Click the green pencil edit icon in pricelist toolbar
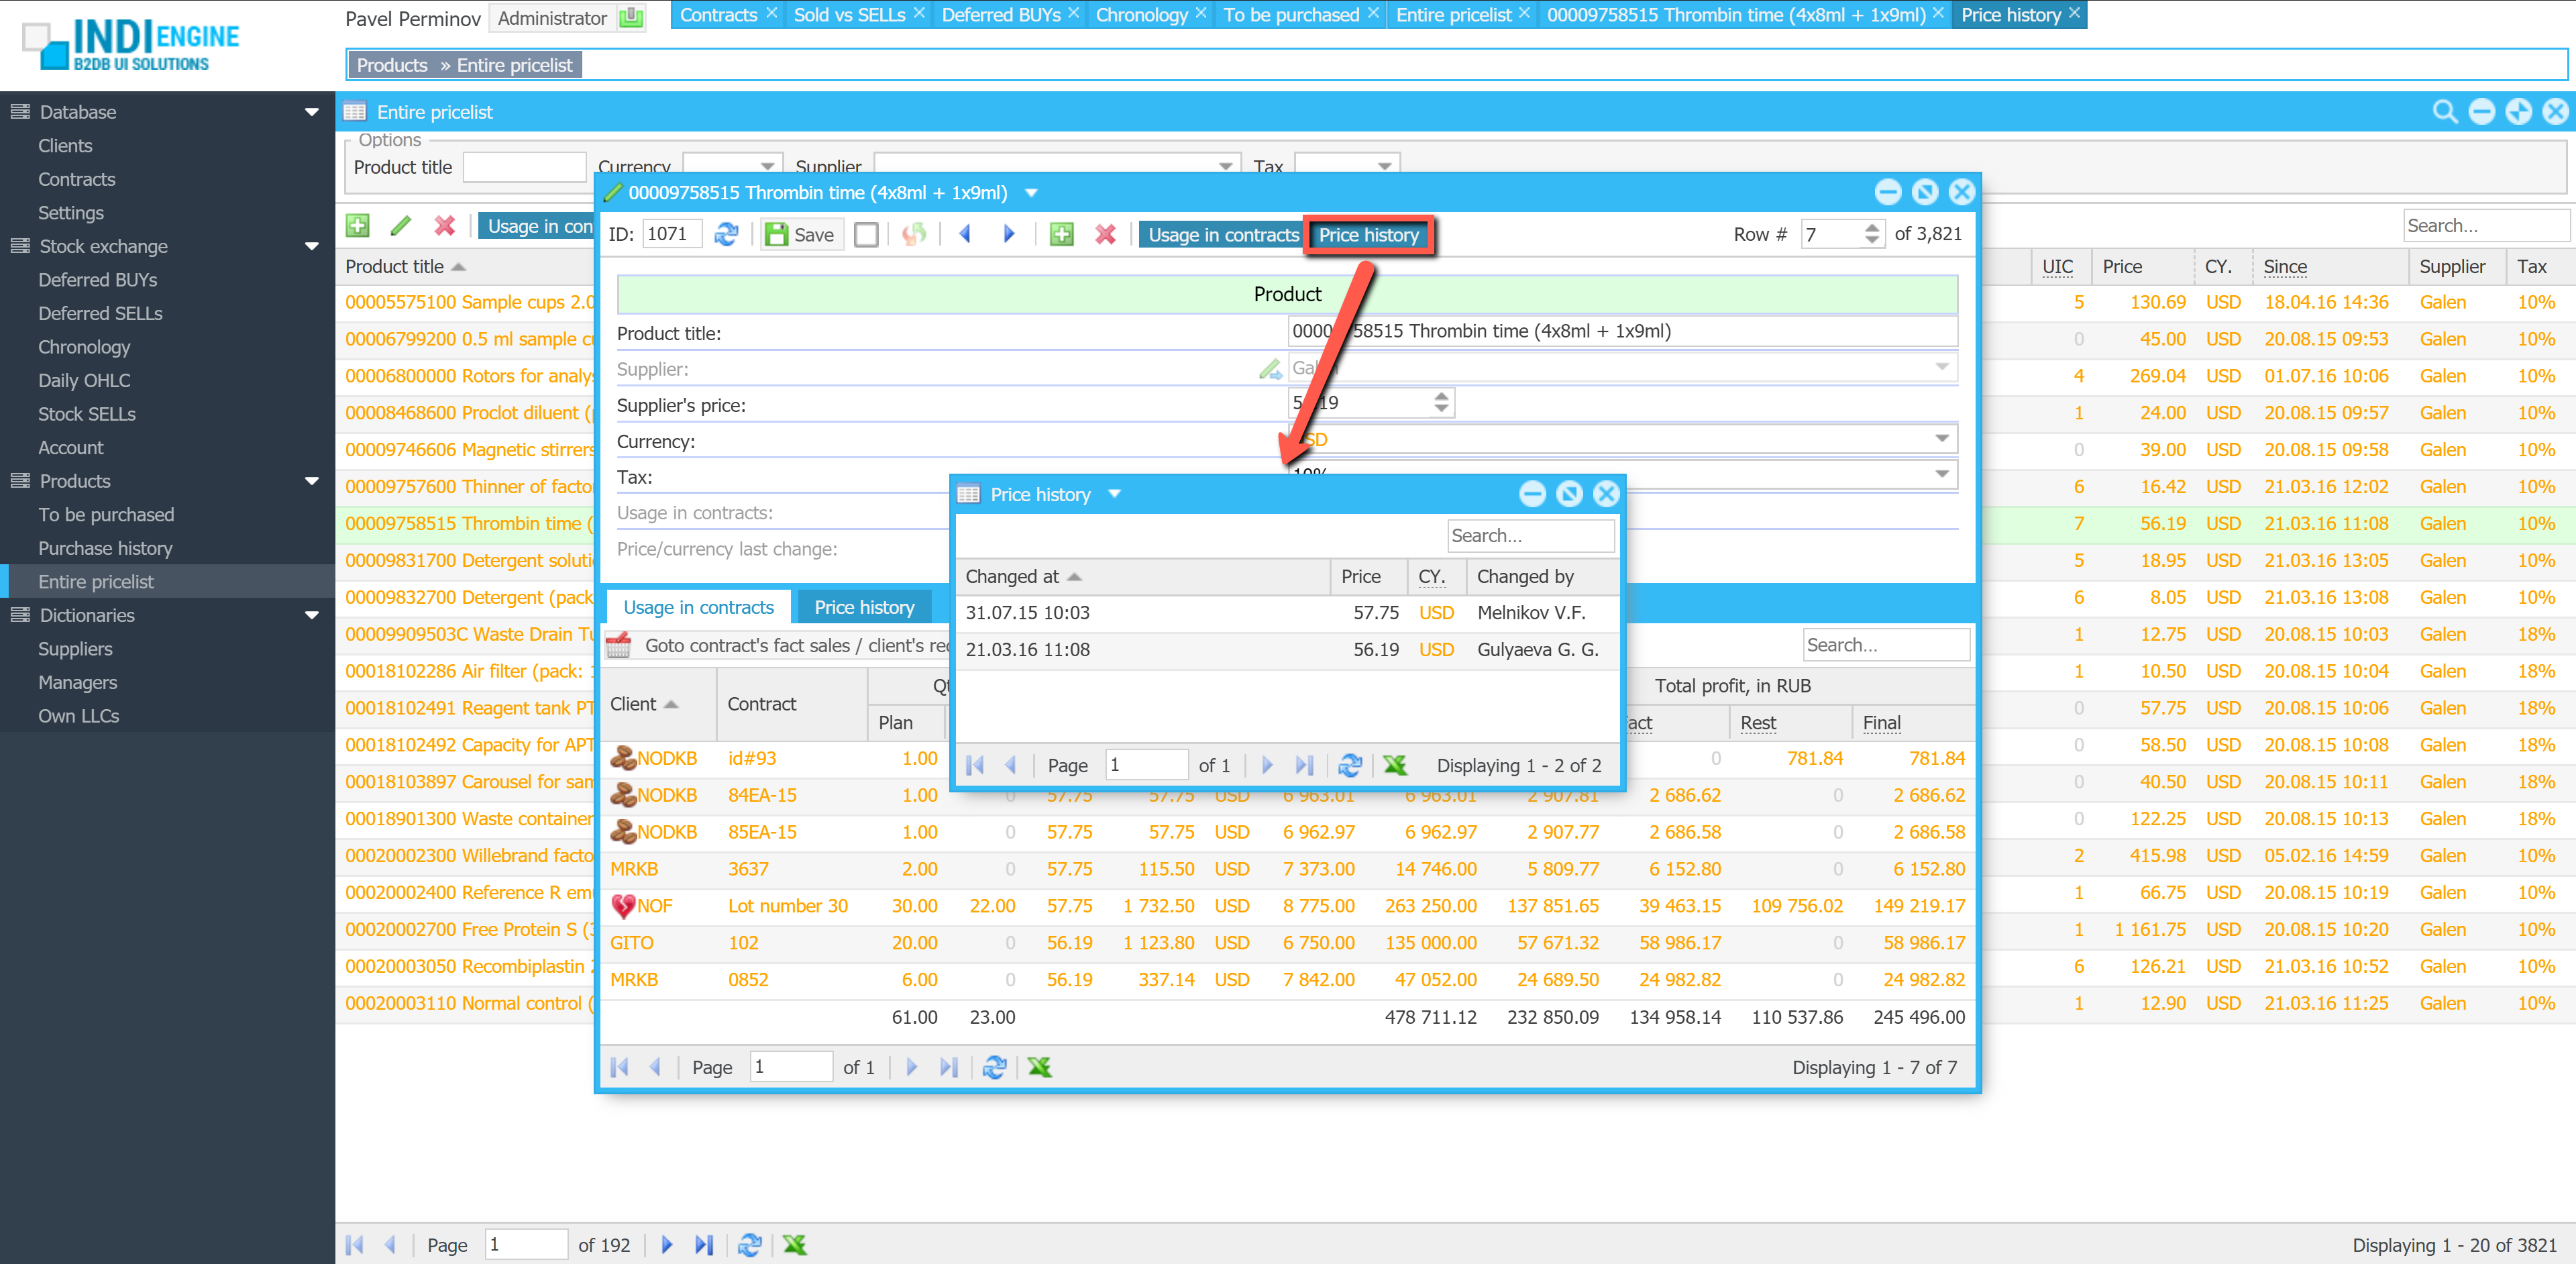Viewport: 2576px width, 1264px height. (x=401, y=226)
